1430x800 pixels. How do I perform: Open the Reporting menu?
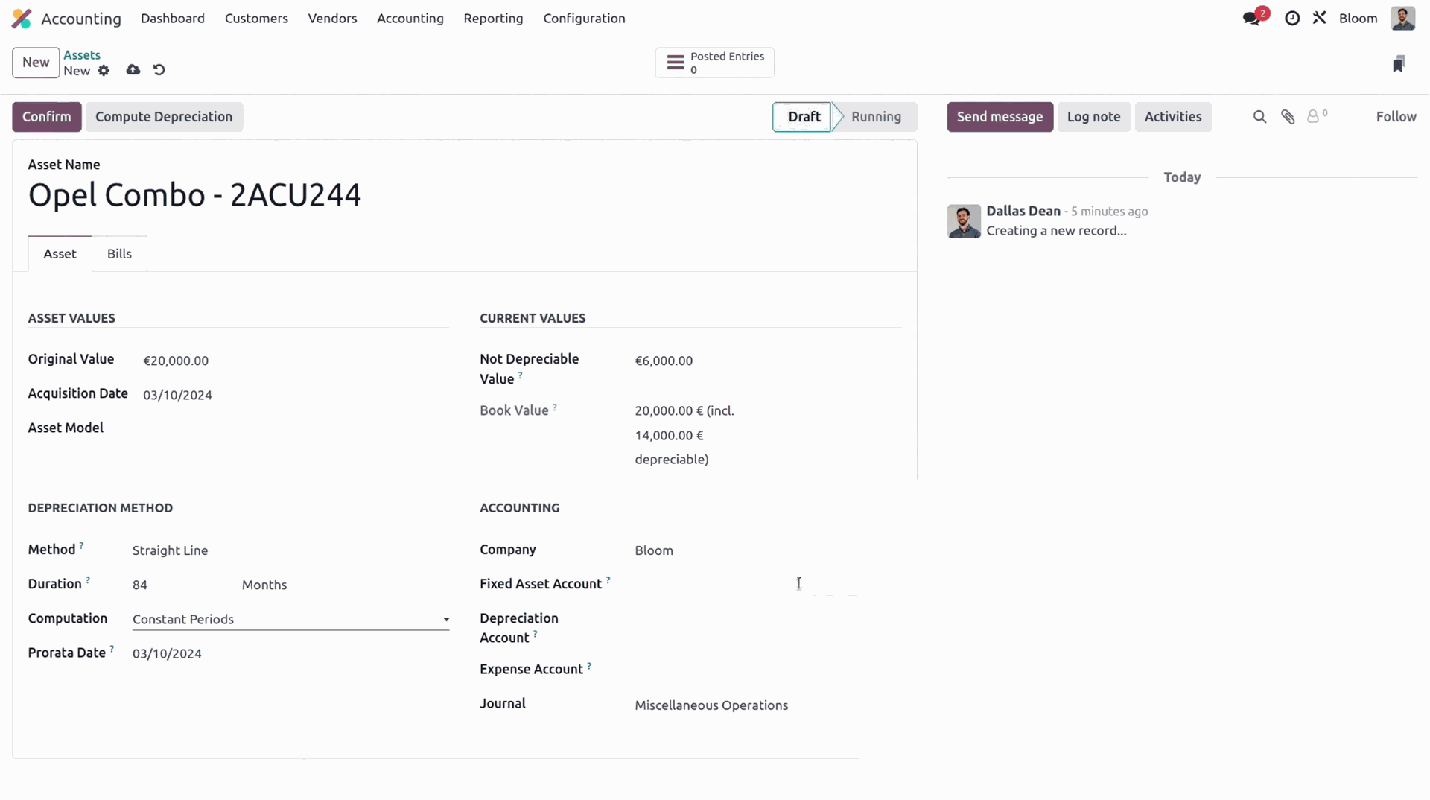[x=493, y=18]
